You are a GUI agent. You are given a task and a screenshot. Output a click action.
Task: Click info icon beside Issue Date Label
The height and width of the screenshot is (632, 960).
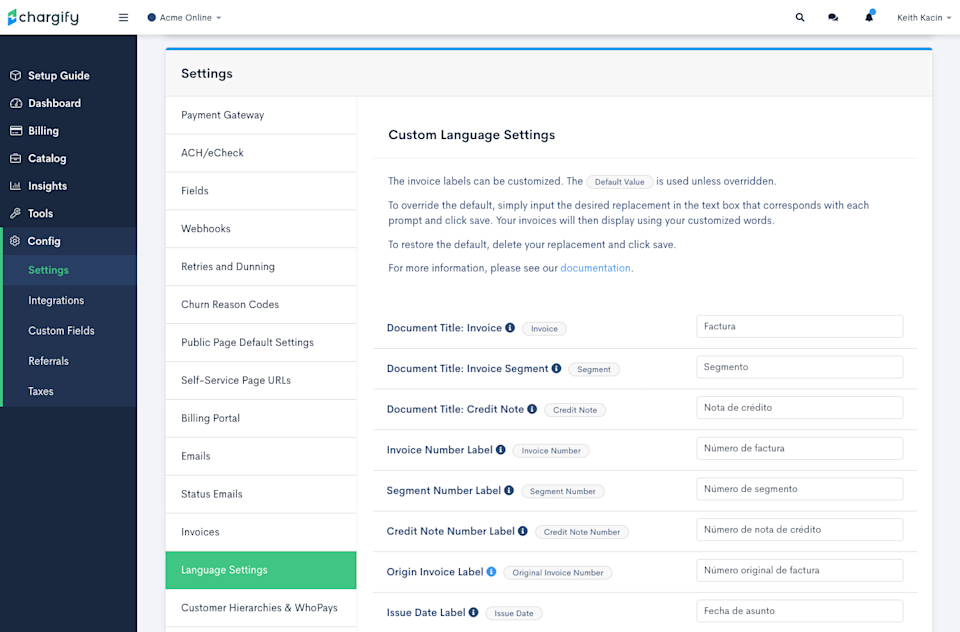click(x=473, y=612)
